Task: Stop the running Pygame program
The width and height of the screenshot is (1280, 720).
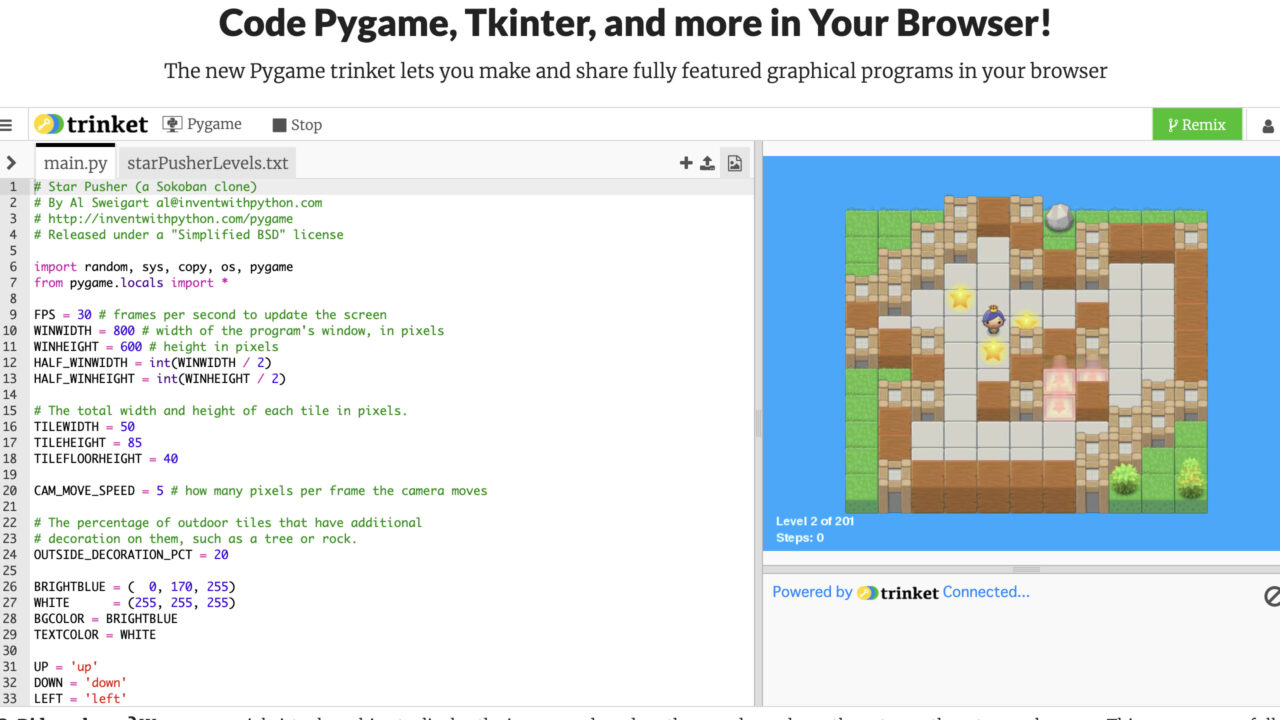Action: pyautogui.click(x=296, y=124)
